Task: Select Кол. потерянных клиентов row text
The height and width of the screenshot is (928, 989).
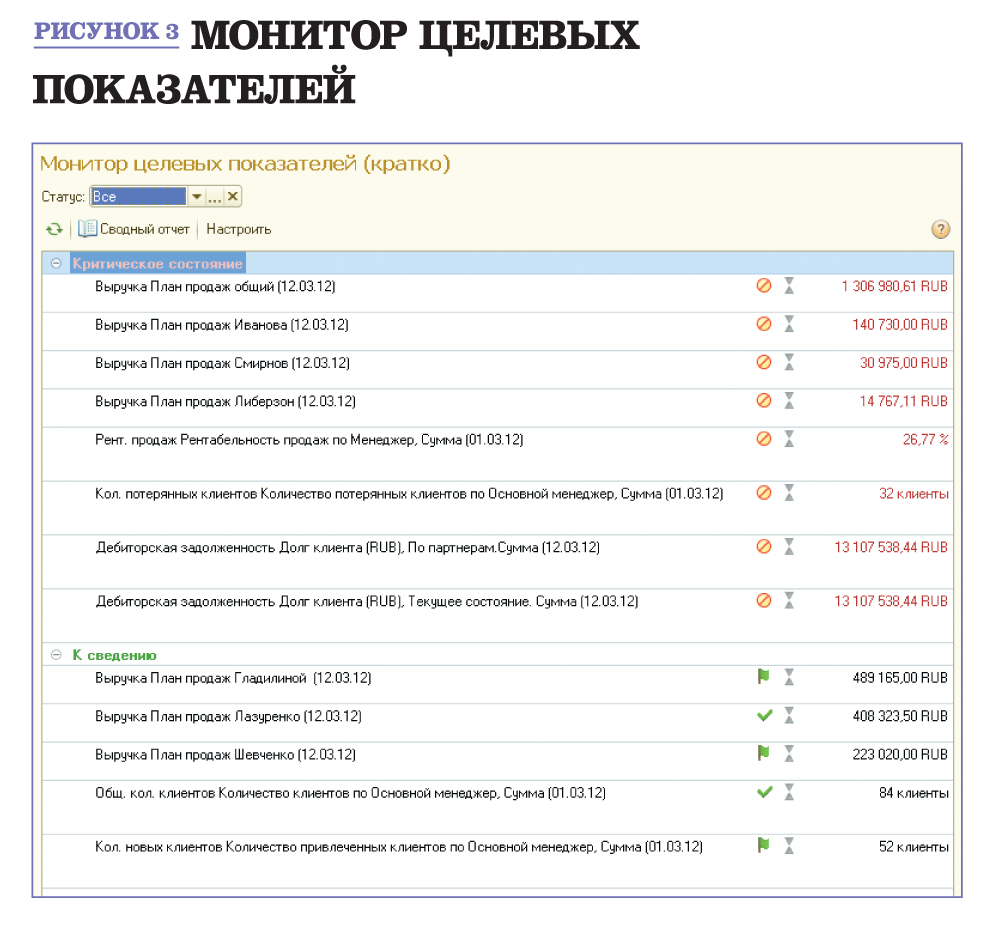Action: [x=409, y=493]
